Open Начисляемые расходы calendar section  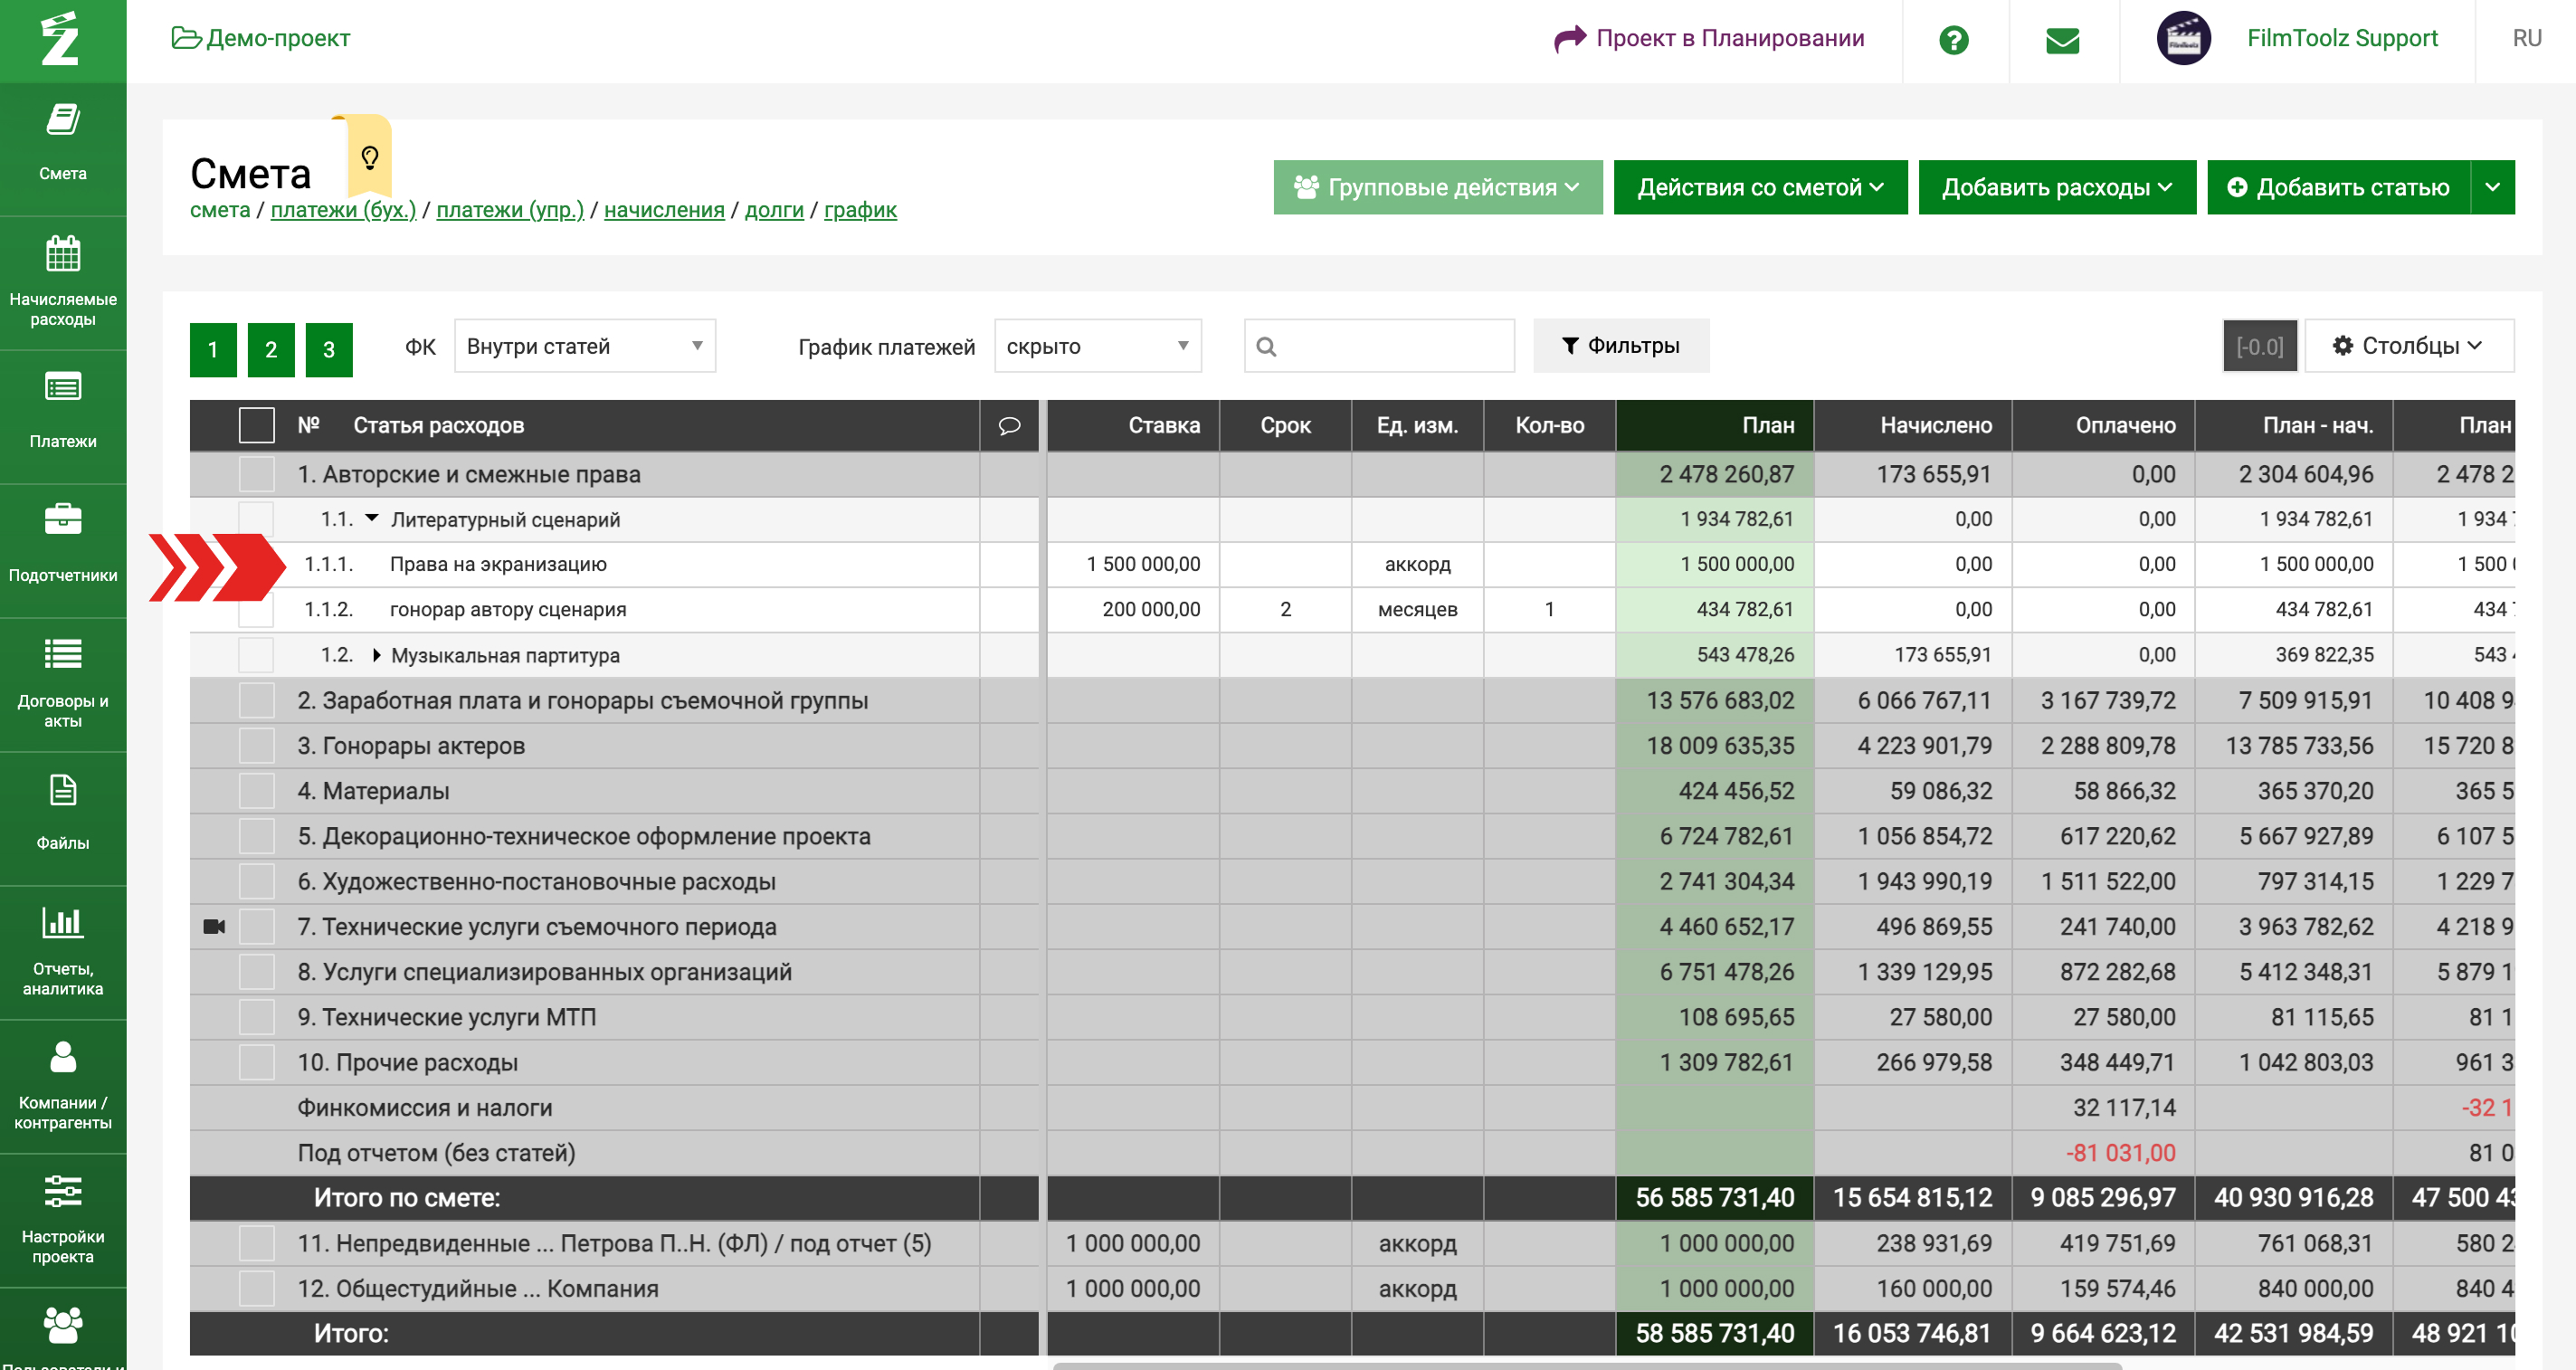tap(63, 281)
